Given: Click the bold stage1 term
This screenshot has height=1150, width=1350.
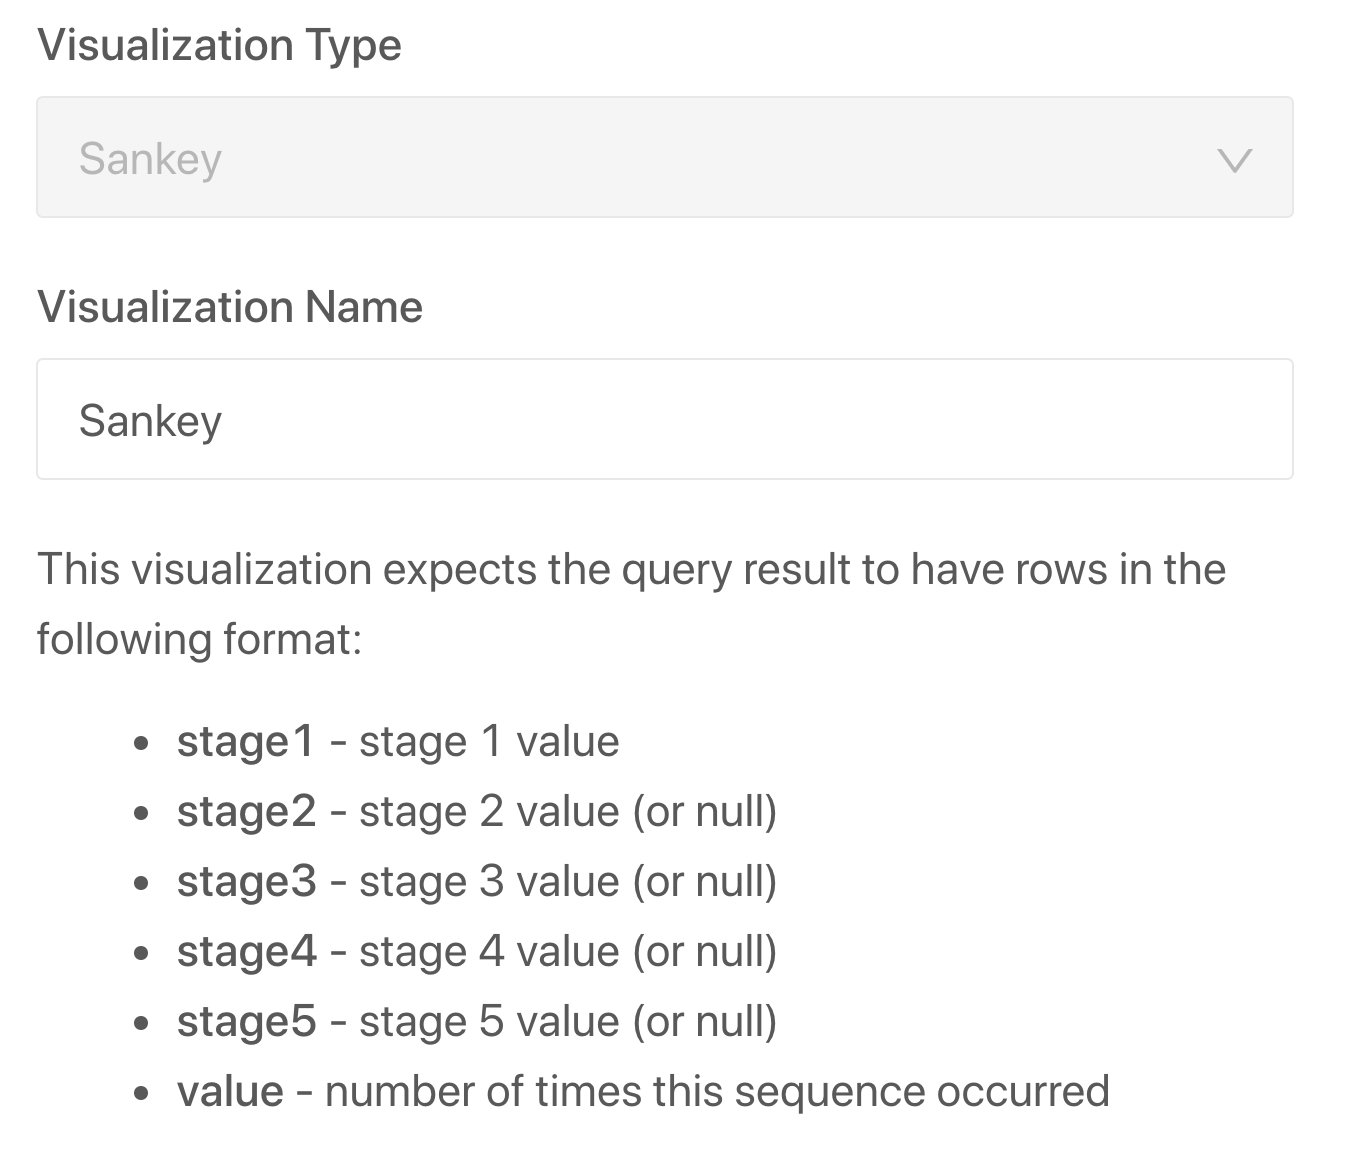Looking at the screenshot, I should tap(245, 742).
